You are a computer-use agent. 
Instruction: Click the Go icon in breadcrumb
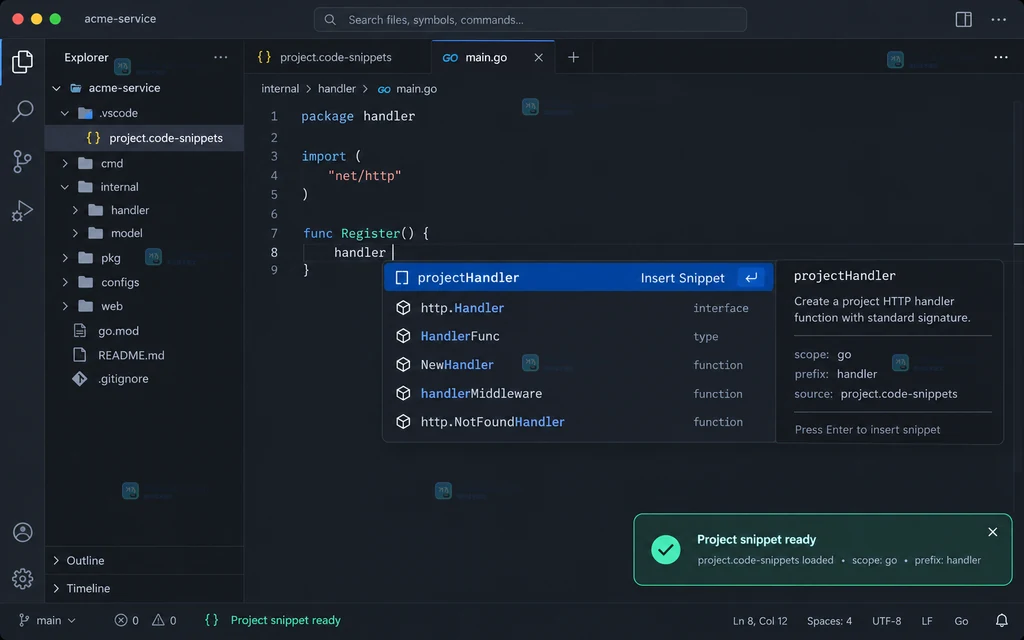click(x=384, y=89)
